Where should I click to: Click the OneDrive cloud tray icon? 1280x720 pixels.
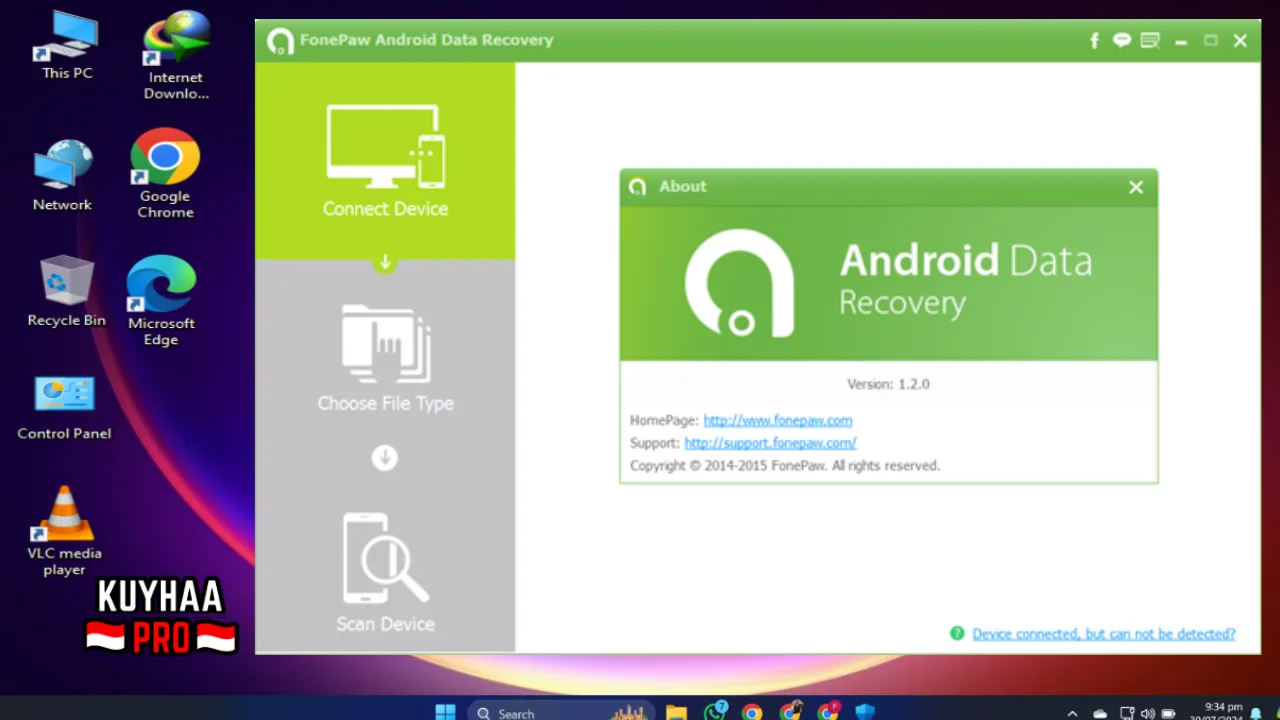click(x=1100, y=713)
